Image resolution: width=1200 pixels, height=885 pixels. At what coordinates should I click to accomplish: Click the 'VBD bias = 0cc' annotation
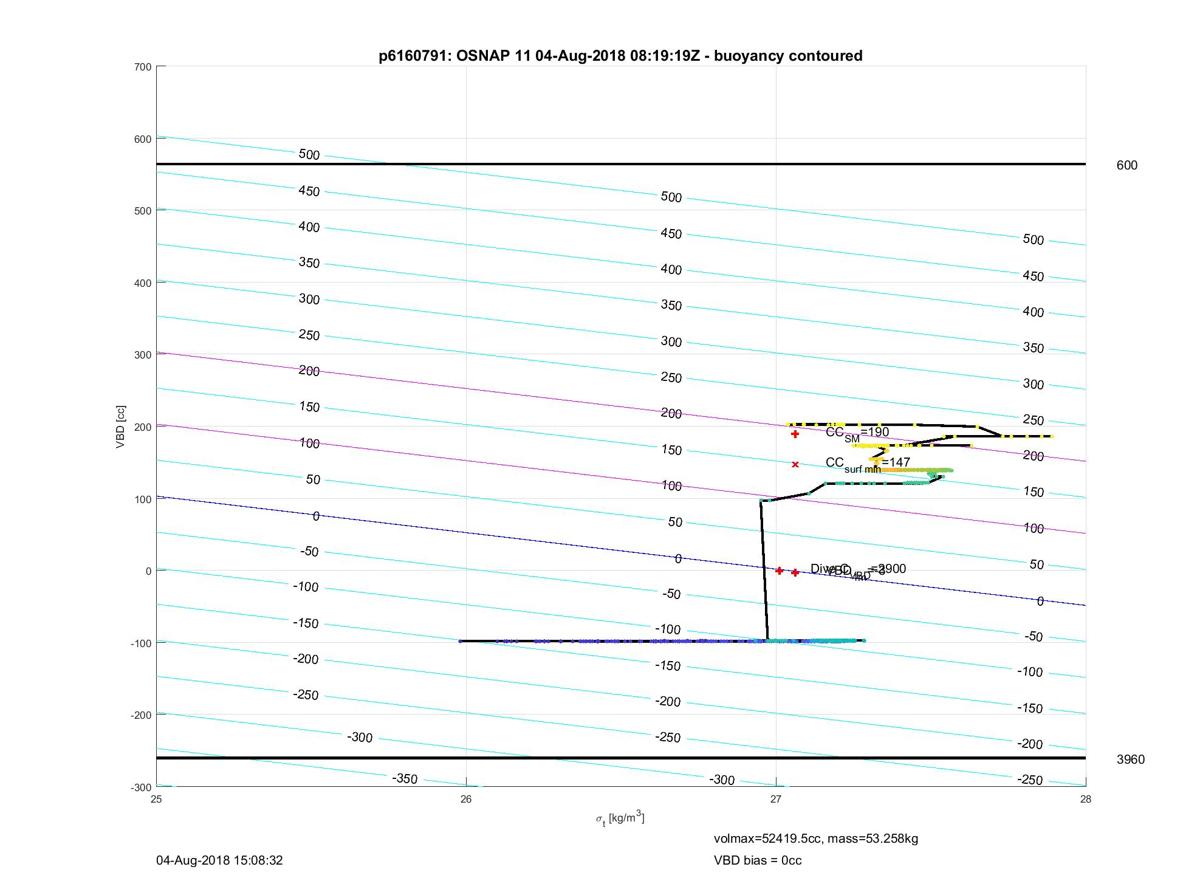pos(757,860)
